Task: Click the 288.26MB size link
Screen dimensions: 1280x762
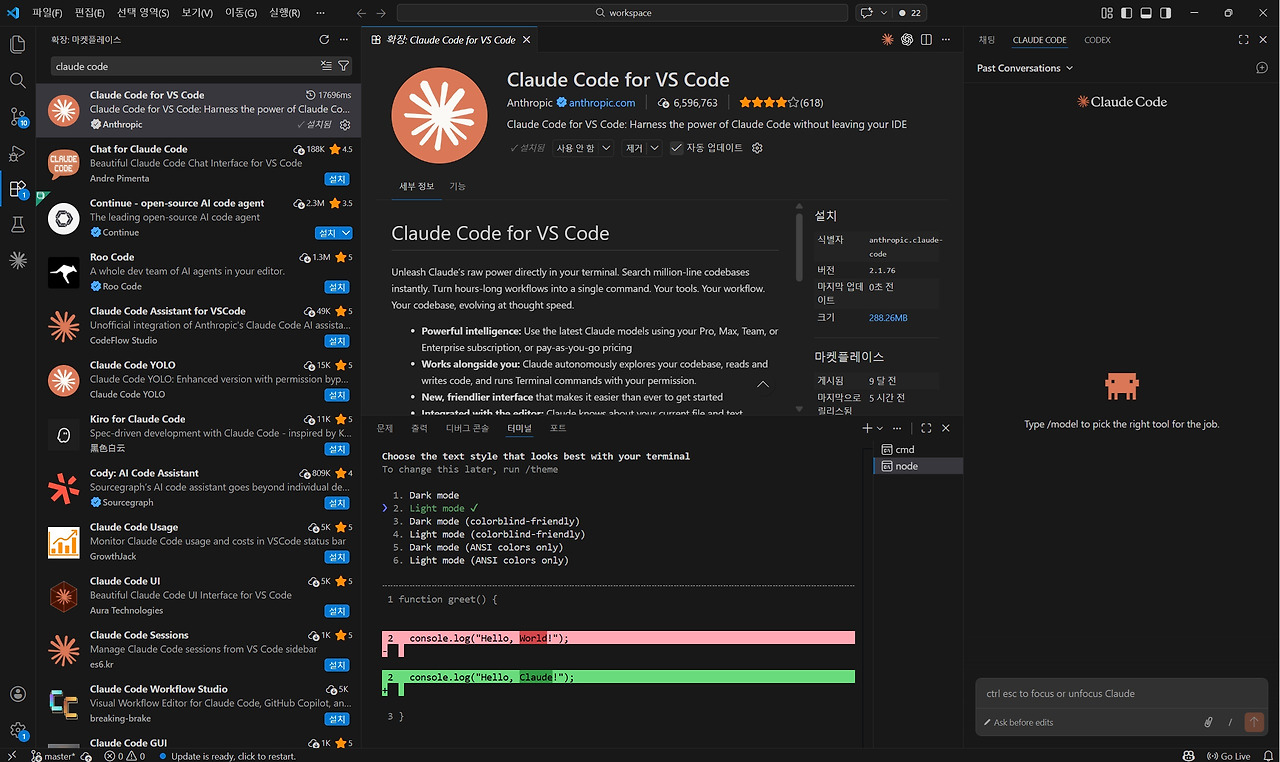Action: (888, 318)
